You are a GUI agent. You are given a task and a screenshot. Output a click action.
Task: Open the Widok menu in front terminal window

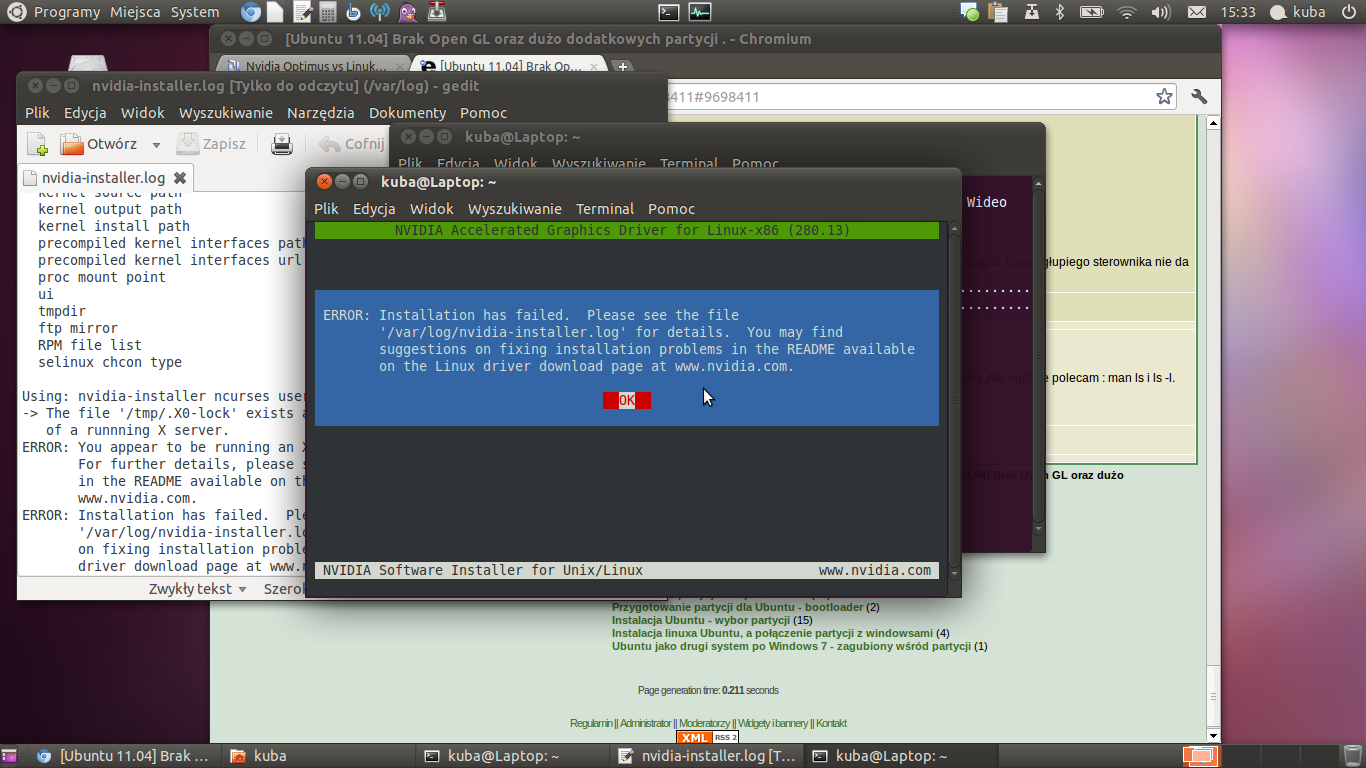432,209
